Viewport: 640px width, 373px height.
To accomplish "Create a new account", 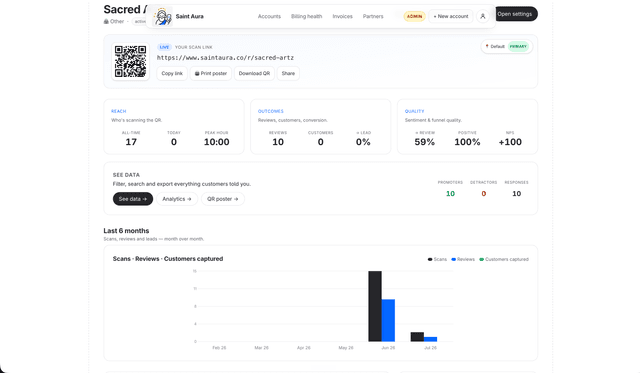I will click(x=451, y=16).
